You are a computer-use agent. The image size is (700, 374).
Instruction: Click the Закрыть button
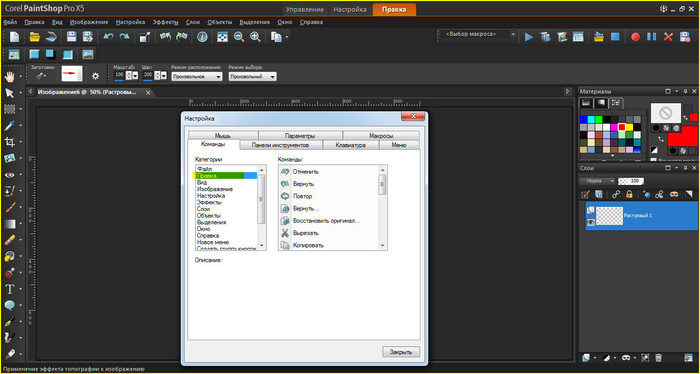(401, 352)
